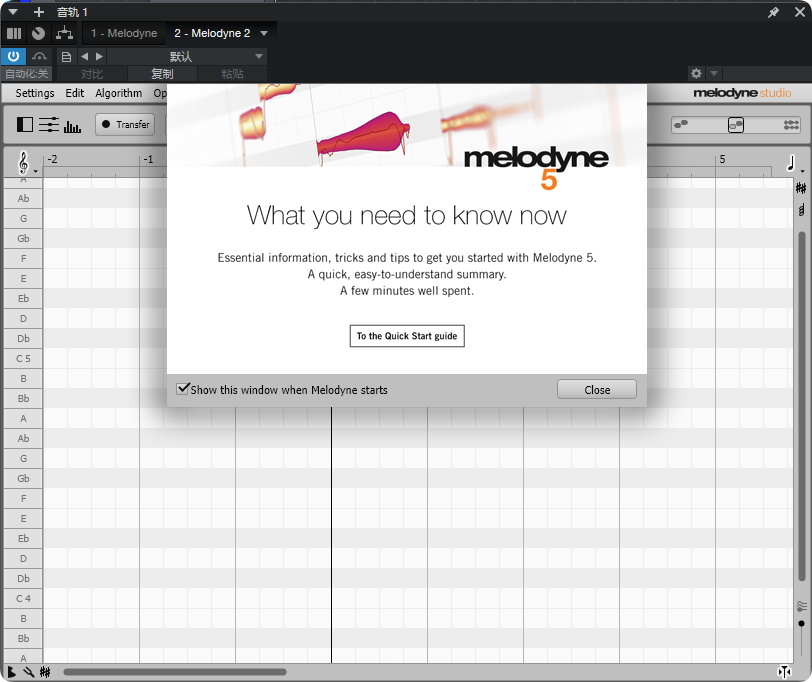Viewport: 812px width, 682px height.
Task: Expand the dropdown arrow next to 2 - Melodyne 2
Action: pyautogui.click(x=264, y=33)
